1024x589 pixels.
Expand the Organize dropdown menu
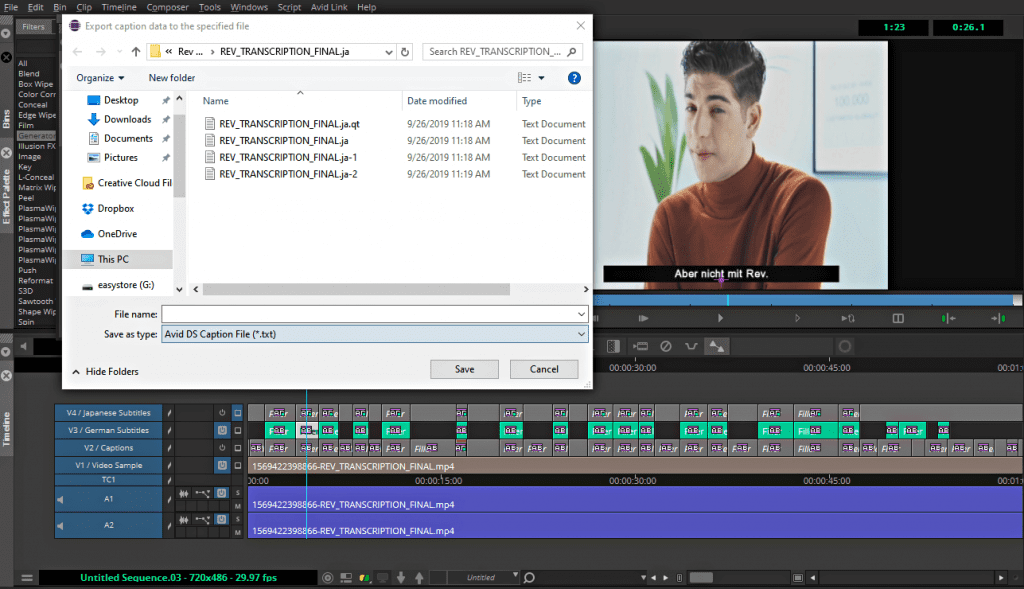click(100, 77)
